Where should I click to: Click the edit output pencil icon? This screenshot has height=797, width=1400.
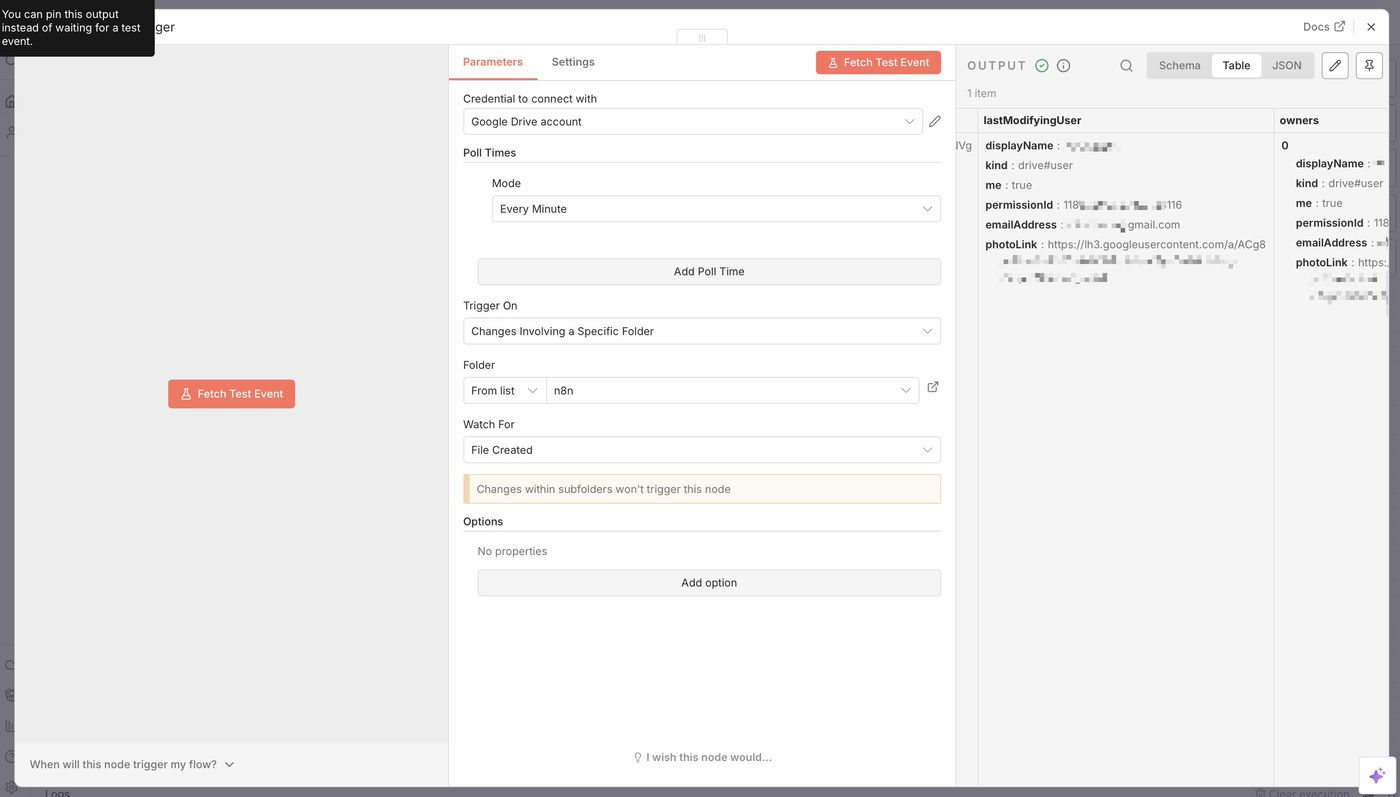1334,66
